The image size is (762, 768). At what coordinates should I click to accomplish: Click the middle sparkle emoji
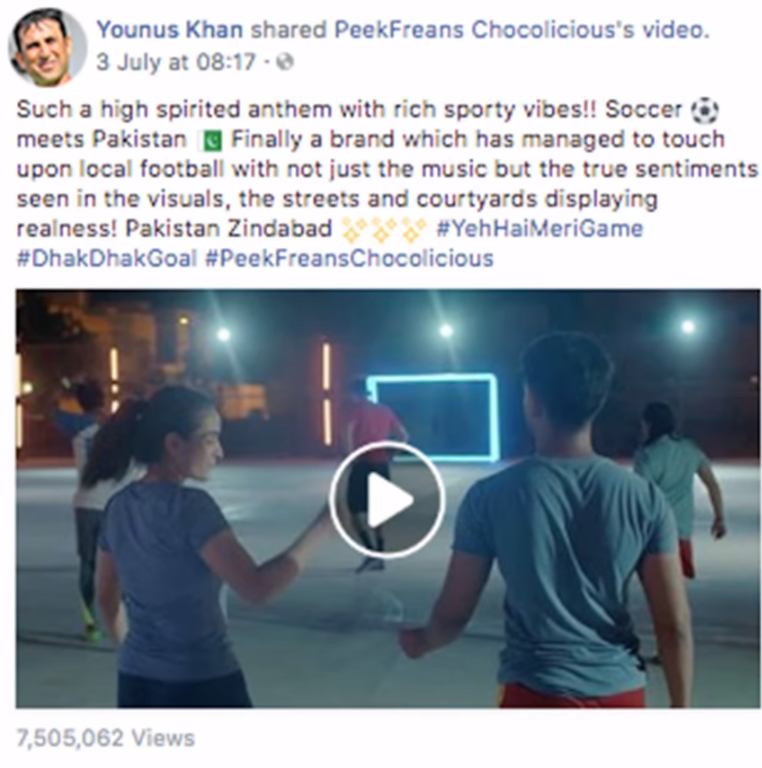(x=384, y=230)
